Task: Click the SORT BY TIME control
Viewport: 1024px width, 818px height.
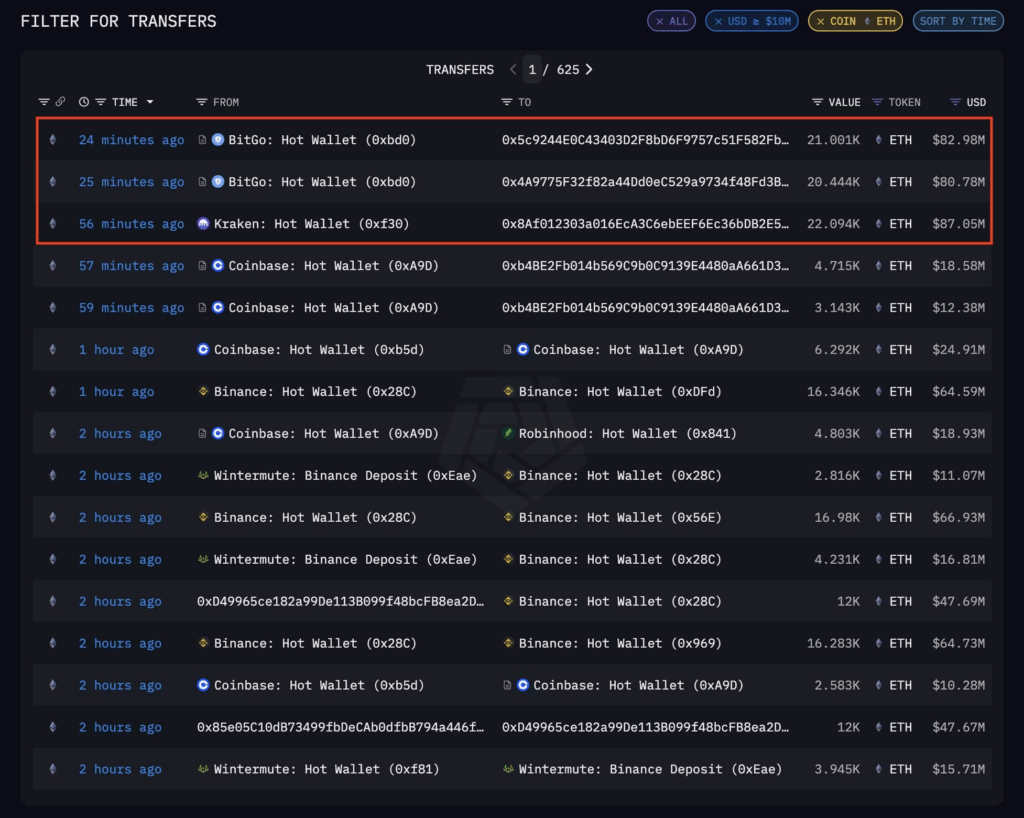Action: point(958,20)
